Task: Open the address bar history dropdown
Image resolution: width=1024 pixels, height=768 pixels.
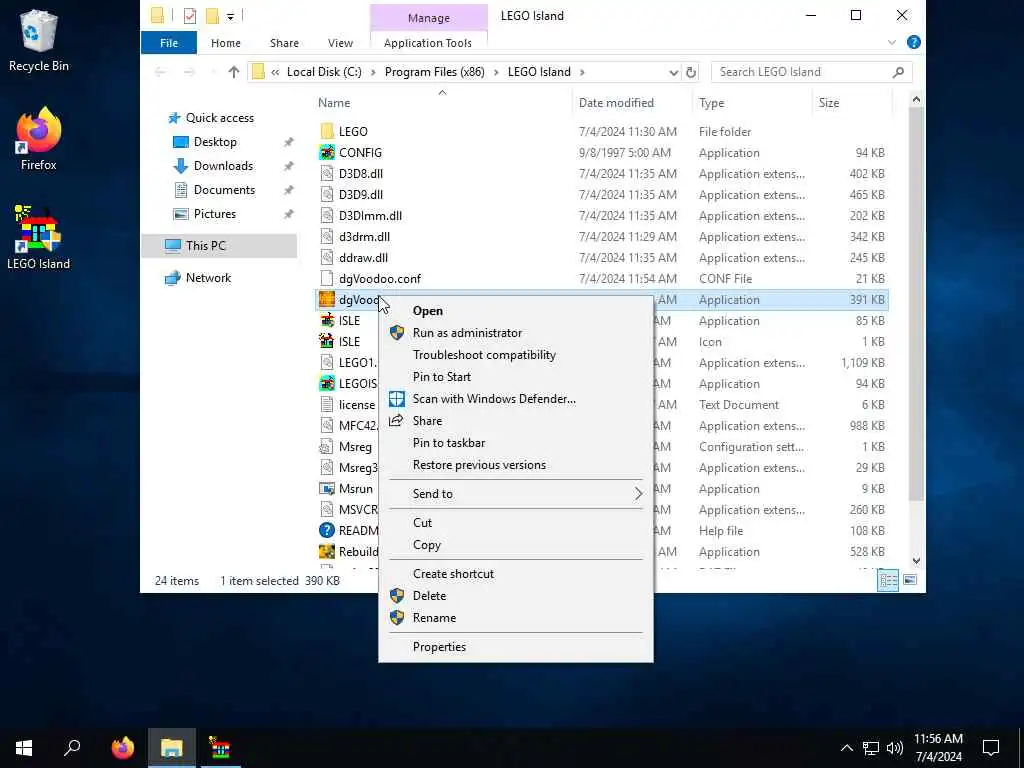Action: coord(673,72)
